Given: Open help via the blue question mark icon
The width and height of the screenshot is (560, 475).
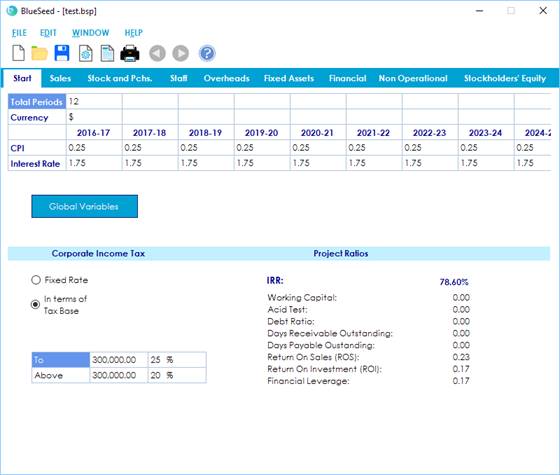Looking at the screenshot, I should tap(207, 54).
